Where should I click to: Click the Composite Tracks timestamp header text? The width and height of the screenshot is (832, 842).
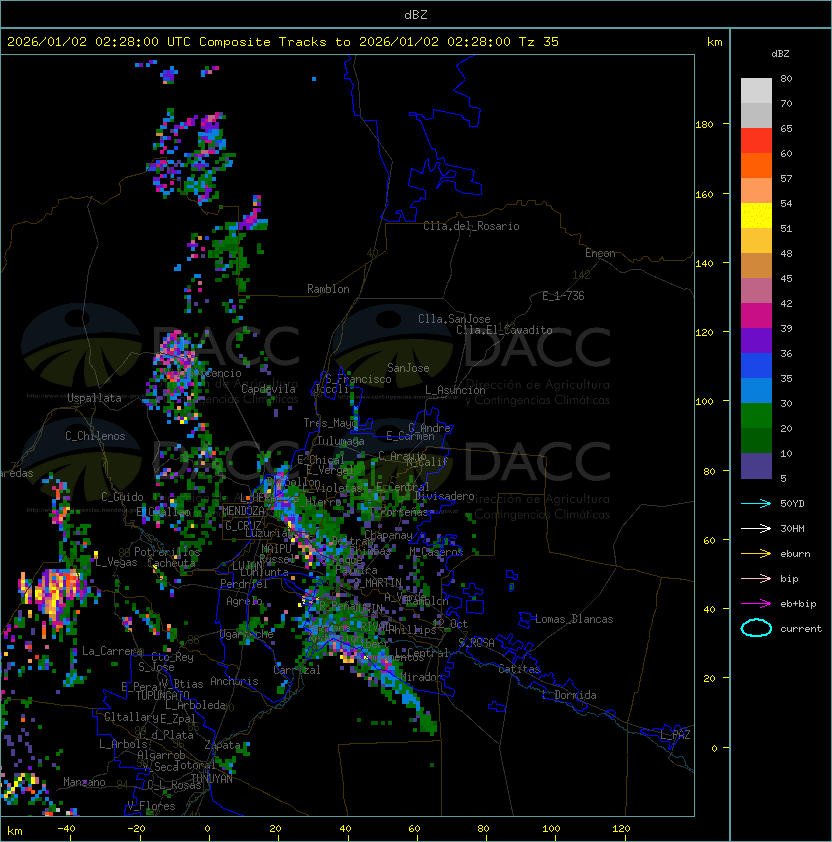(283, 42)
